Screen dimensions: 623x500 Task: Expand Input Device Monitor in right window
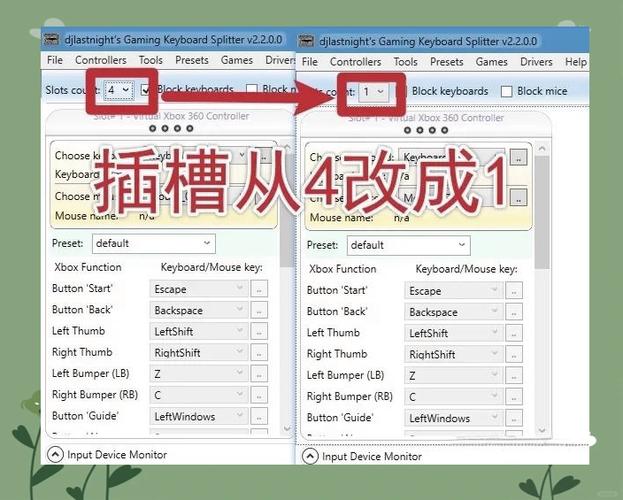pyautogui.click(x=310, y=456)
